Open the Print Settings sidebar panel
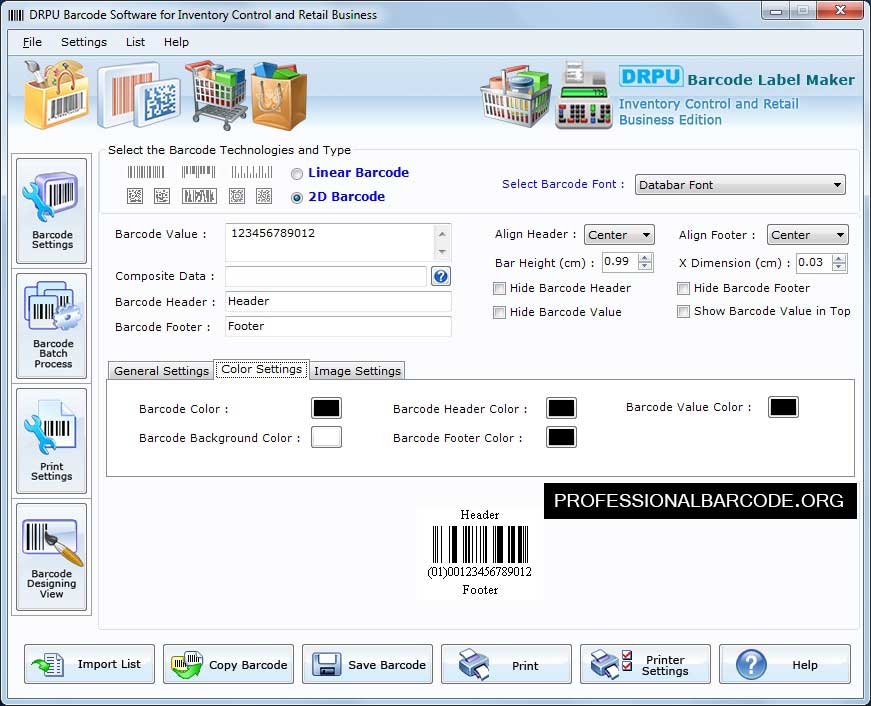The height and width of the screenshot is (706, 871). coord(52,440)
